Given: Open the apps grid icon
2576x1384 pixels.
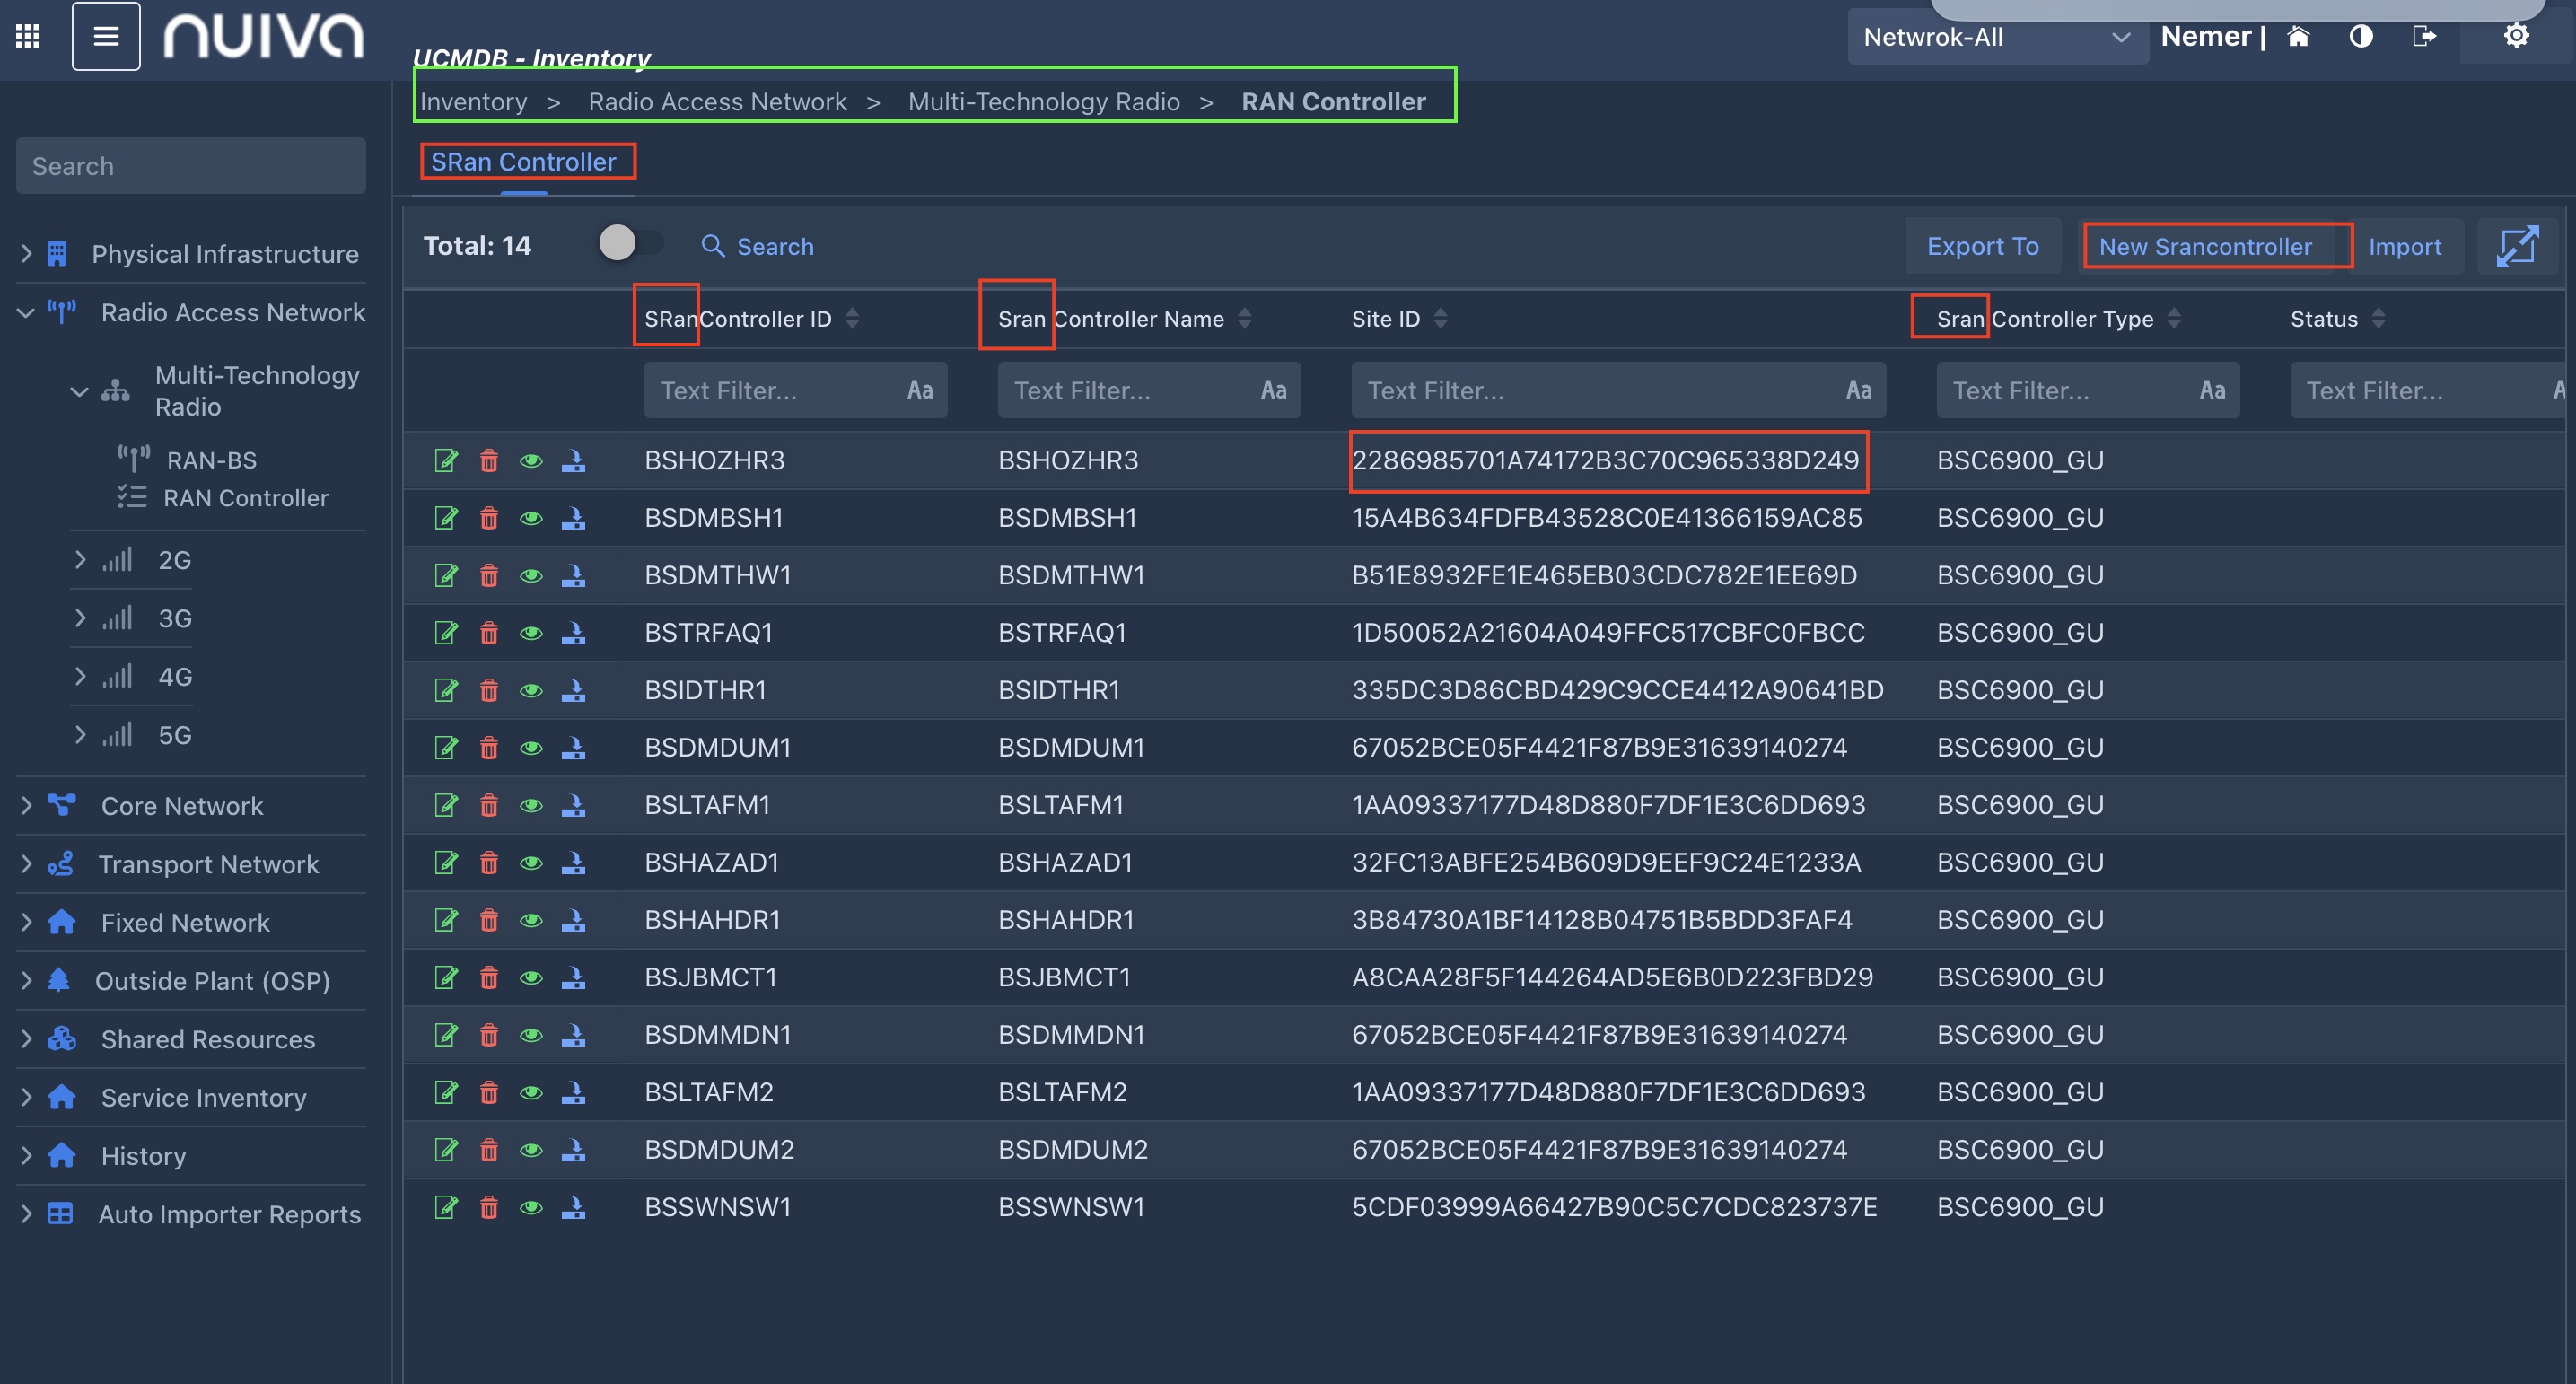Looking at the screenshot, I should (28, 37).
